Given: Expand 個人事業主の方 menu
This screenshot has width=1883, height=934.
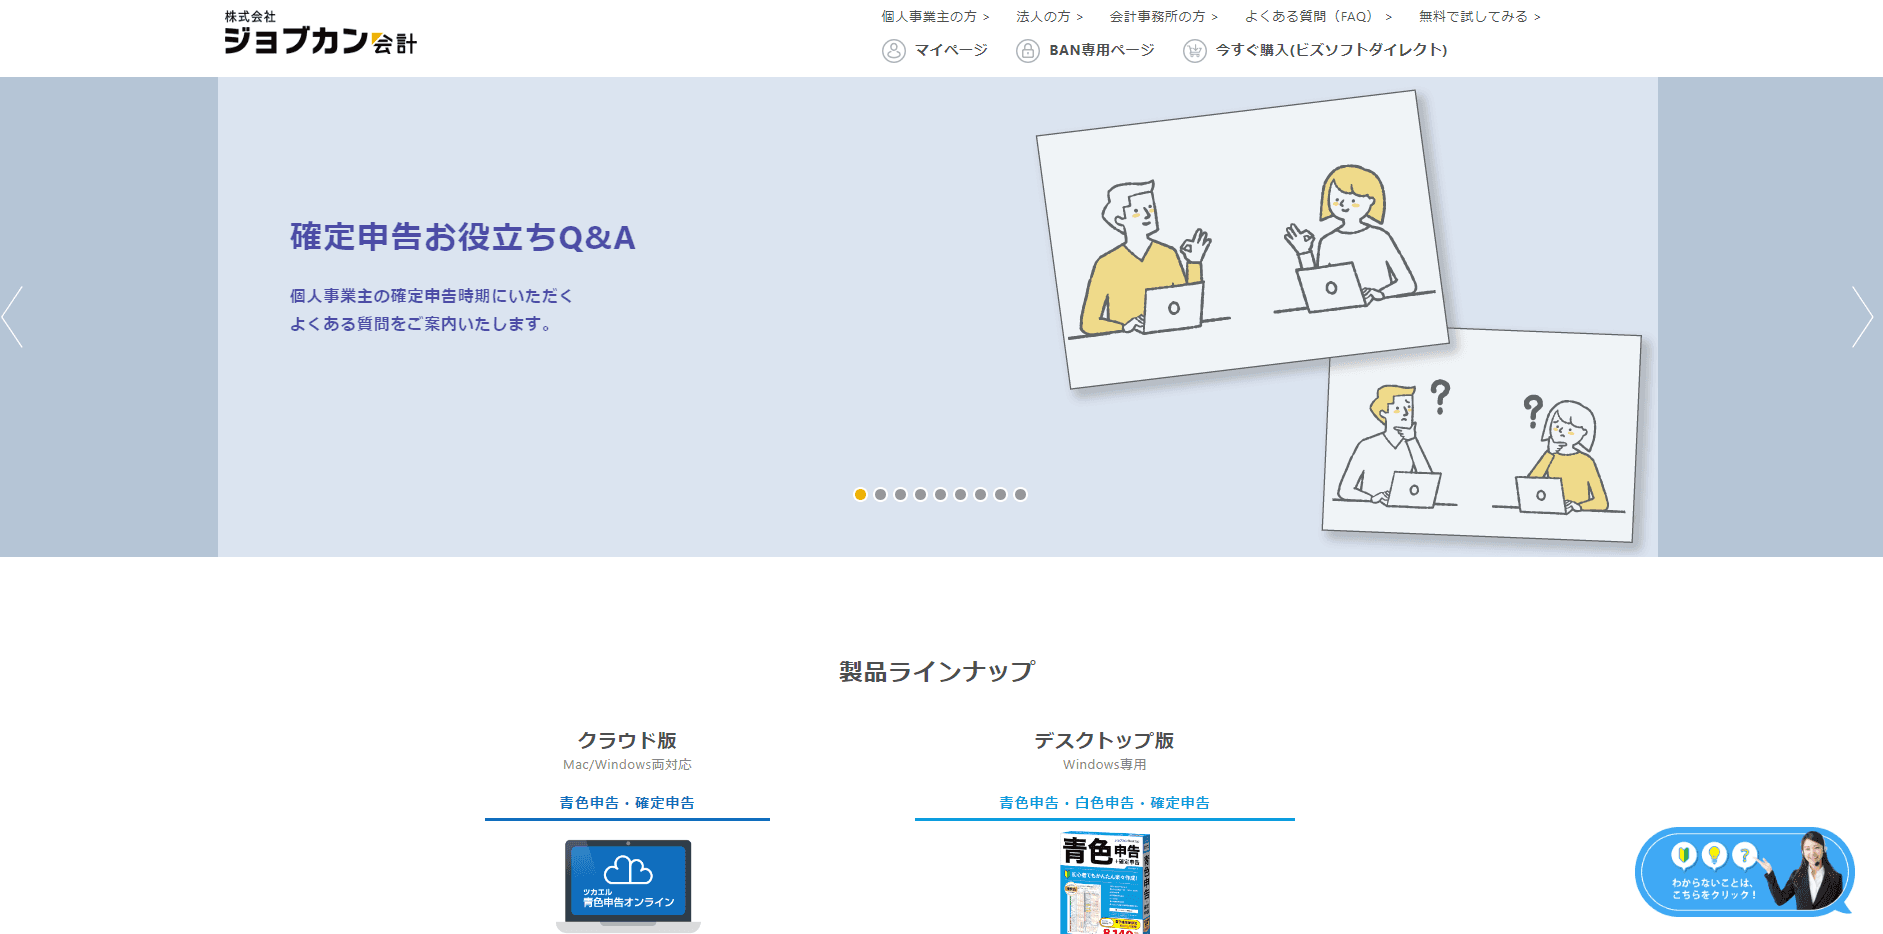Looking at the screenshot, I should (x=935, y=17).
